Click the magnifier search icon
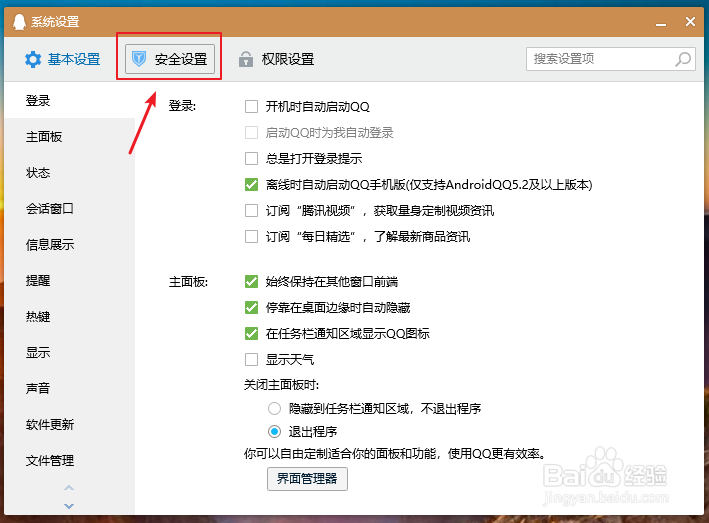 point(683,59)
